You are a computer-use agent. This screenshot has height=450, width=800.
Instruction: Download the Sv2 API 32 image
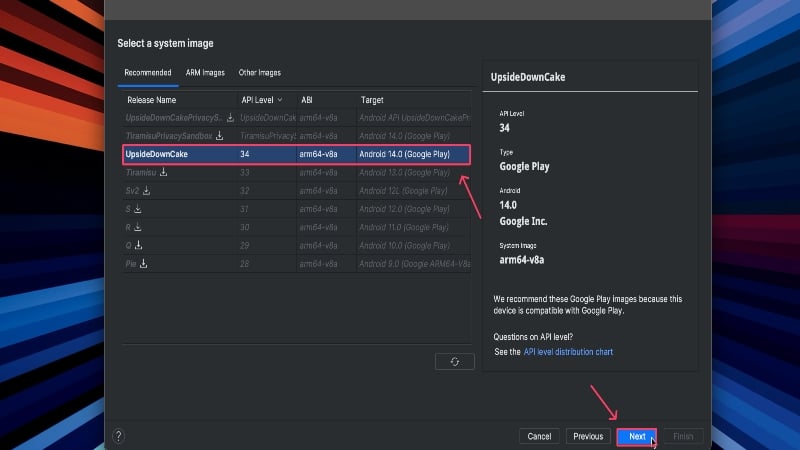coord(146,191)
